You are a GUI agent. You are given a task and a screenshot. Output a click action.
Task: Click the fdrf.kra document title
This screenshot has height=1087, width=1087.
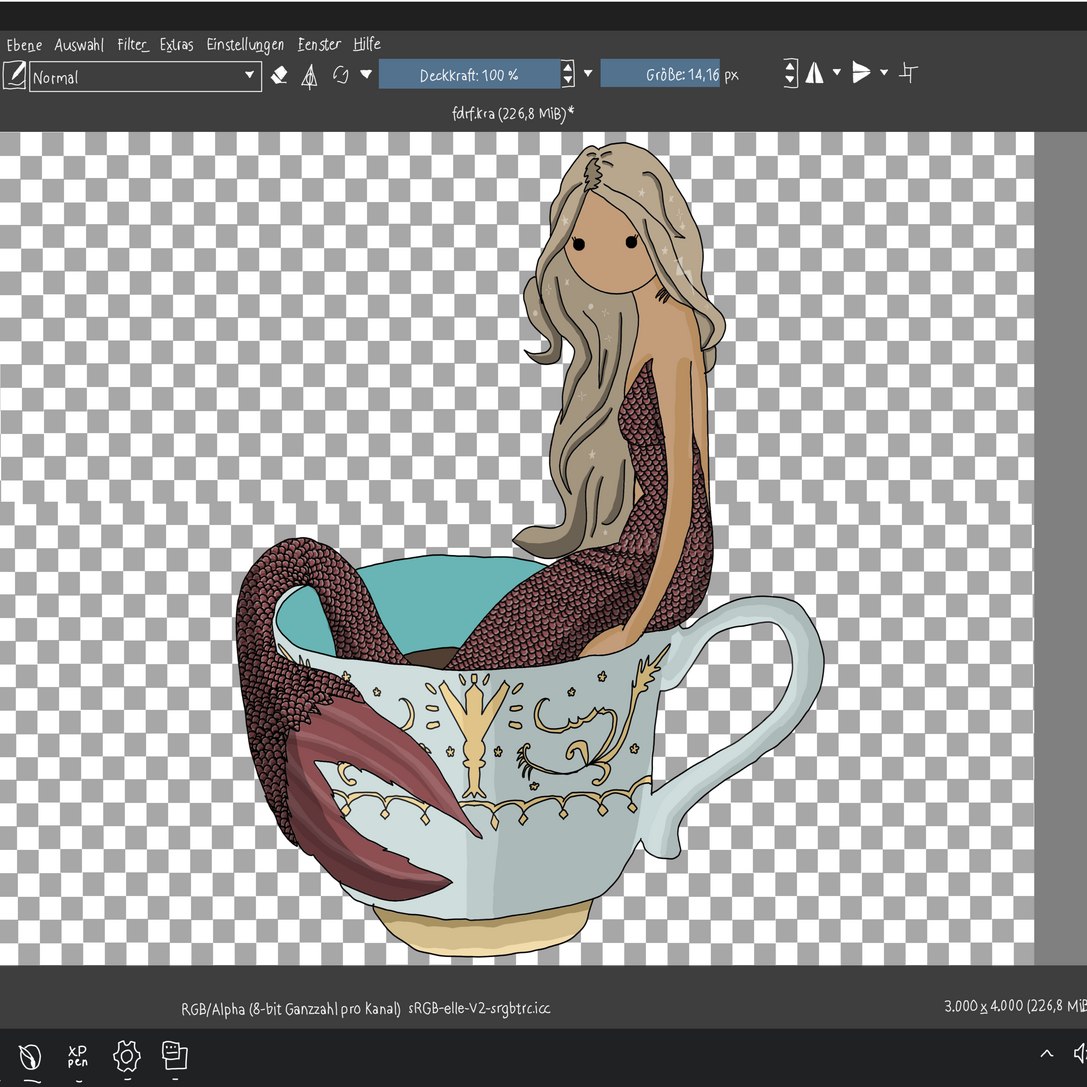pos(513,113)
